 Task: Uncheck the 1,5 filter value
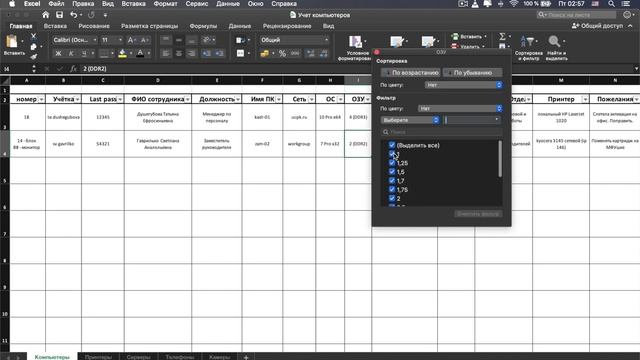(x=392, y=171)
